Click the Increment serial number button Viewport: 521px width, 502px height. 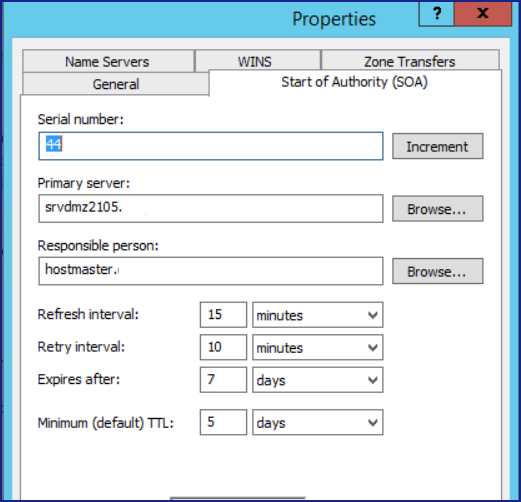(437, 146)
